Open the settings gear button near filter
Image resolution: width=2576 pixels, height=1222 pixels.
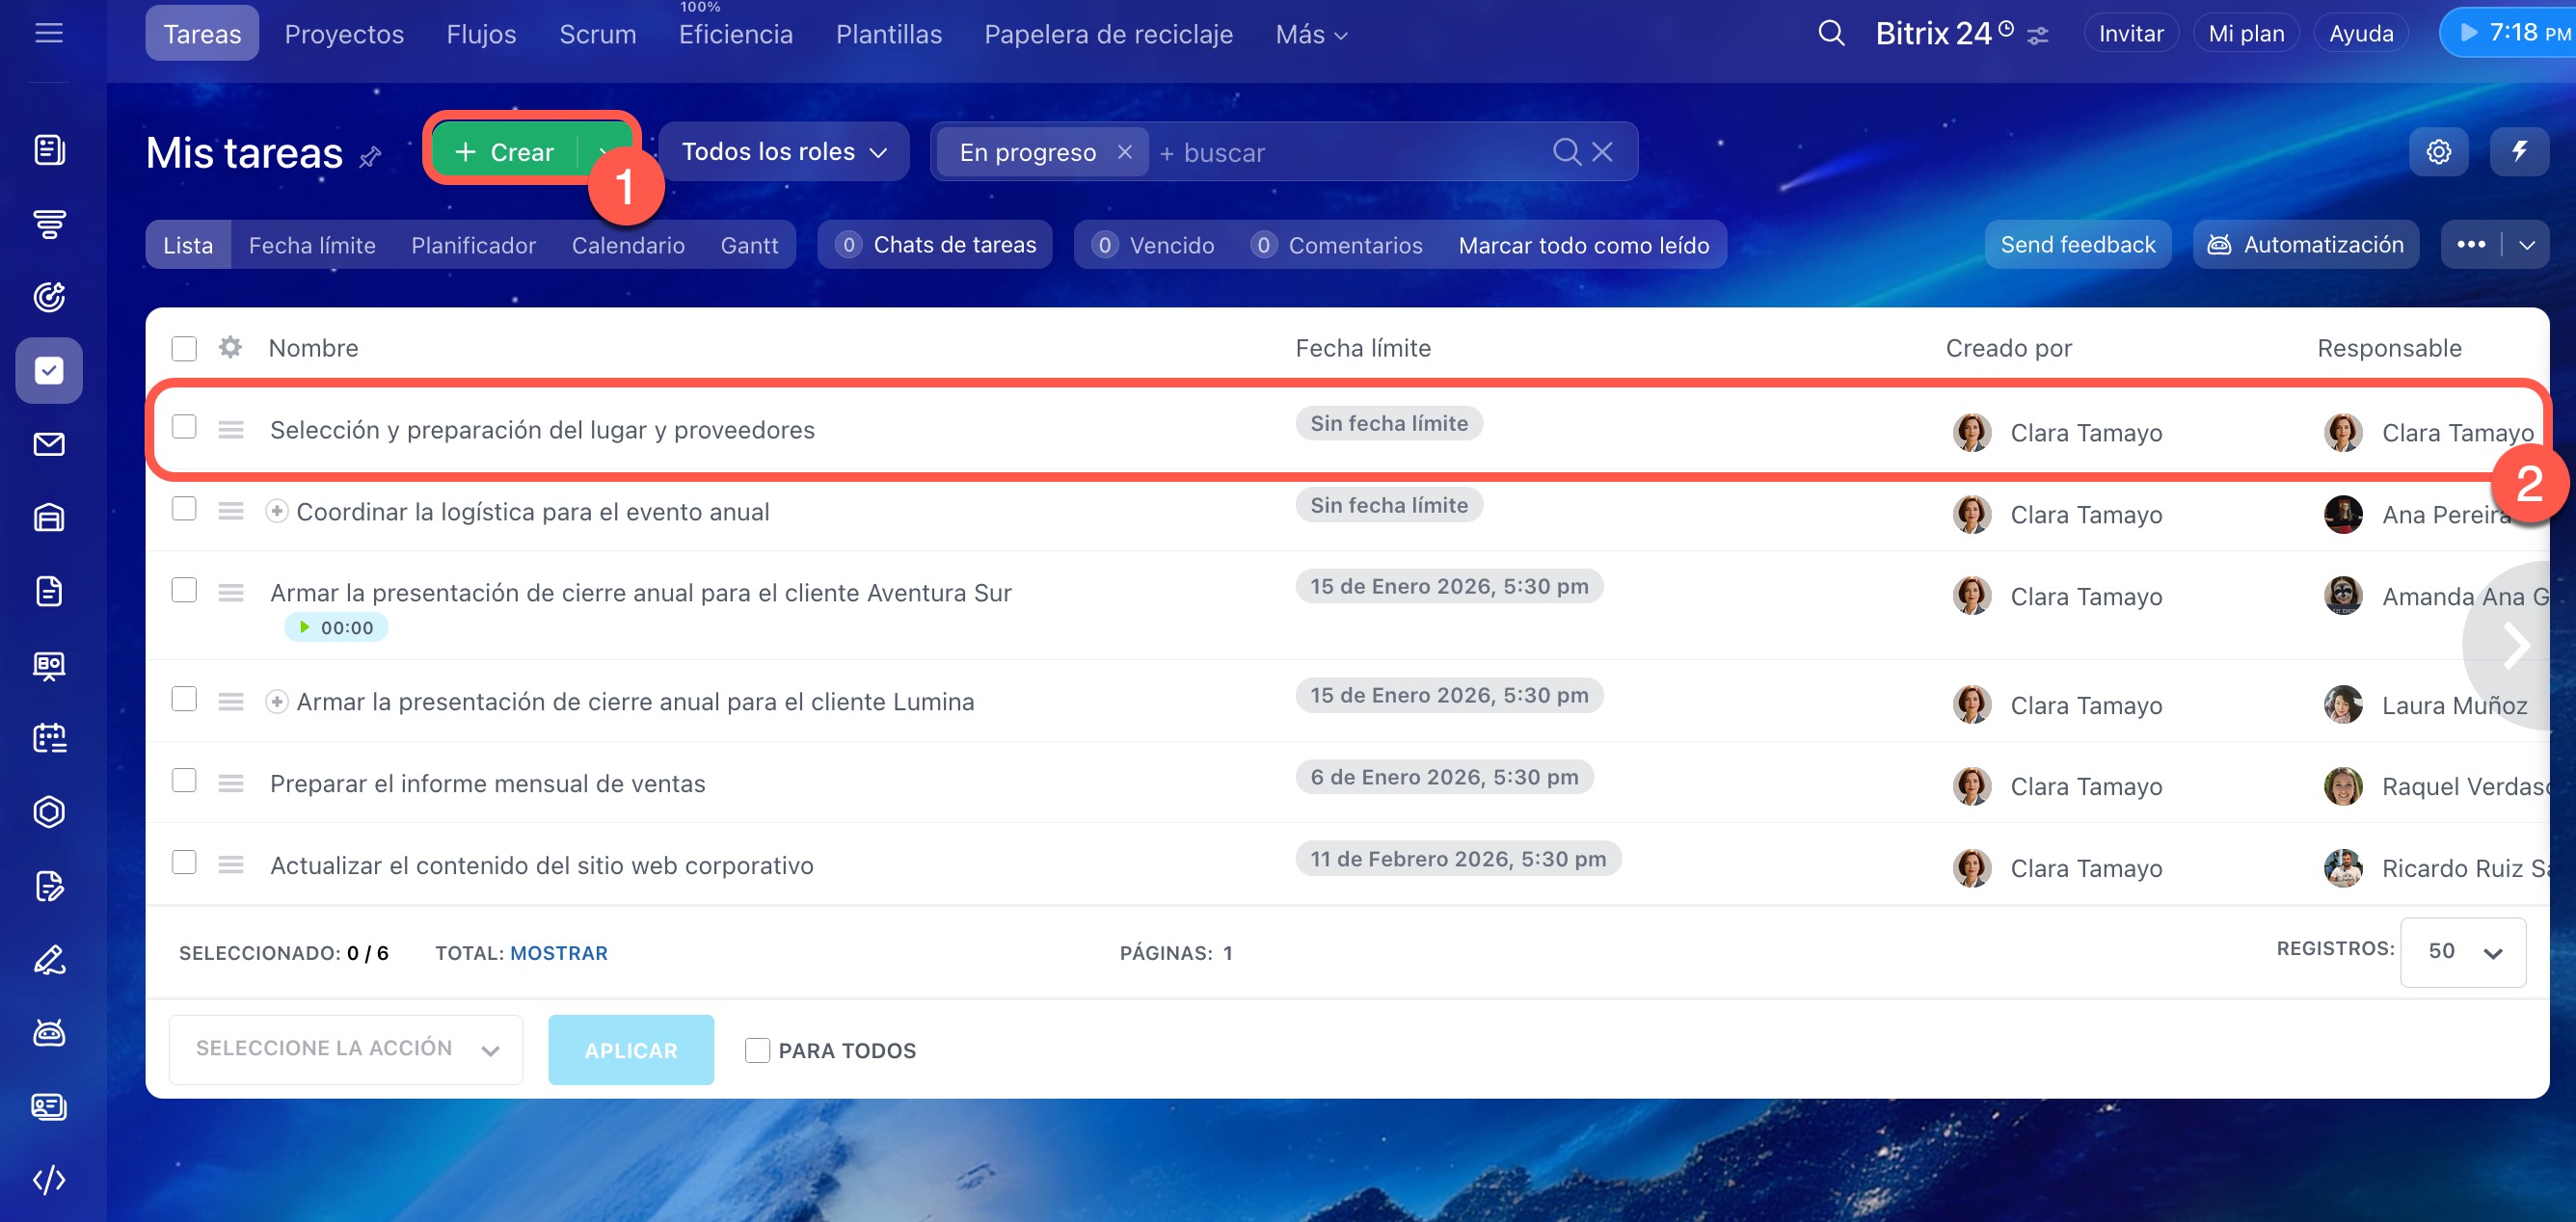[x=2438, y=152]
